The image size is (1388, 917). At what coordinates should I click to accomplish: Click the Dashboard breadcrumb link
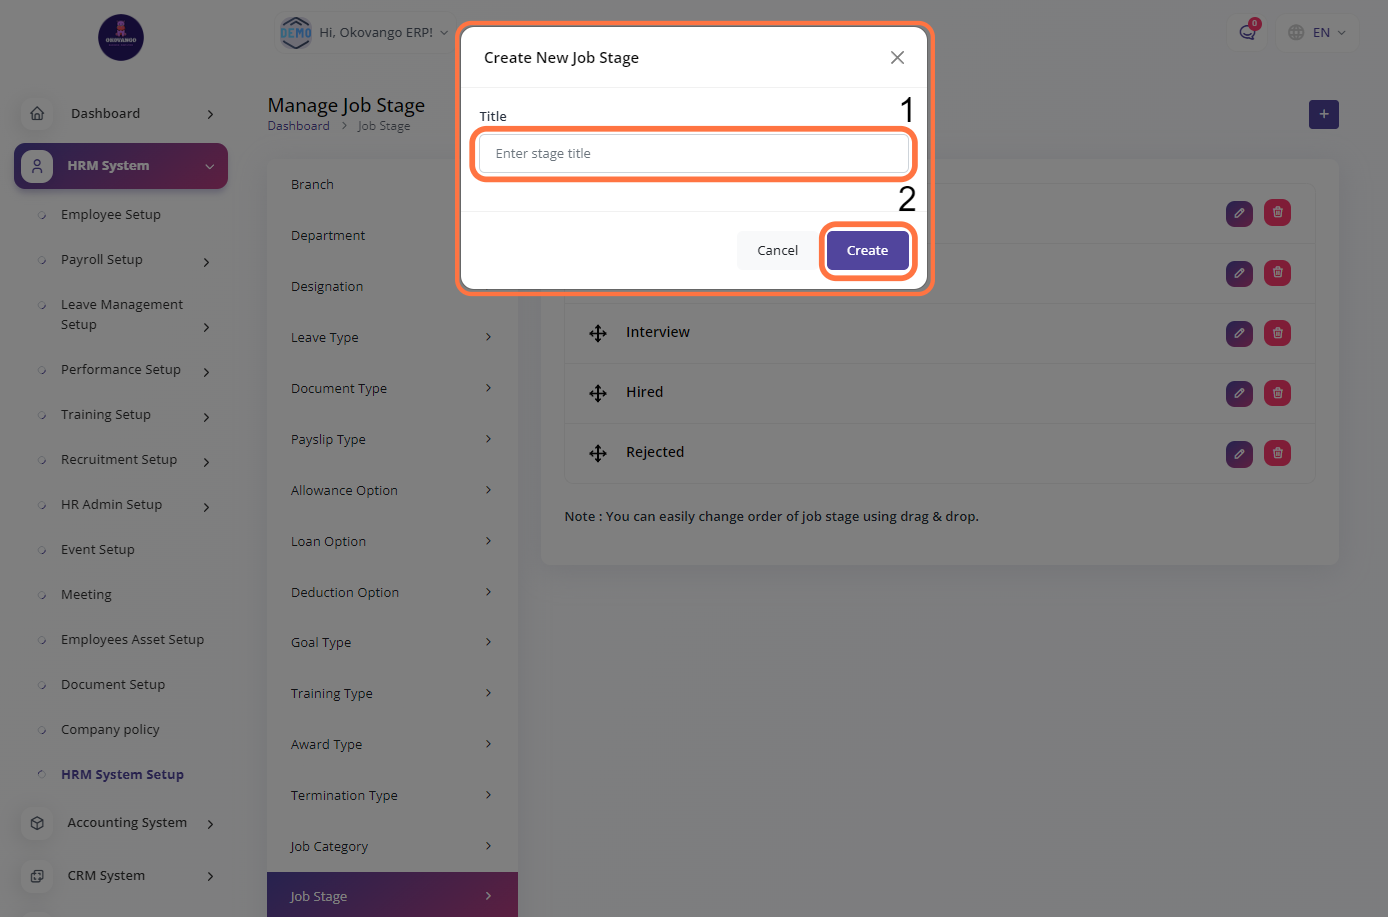298,126
